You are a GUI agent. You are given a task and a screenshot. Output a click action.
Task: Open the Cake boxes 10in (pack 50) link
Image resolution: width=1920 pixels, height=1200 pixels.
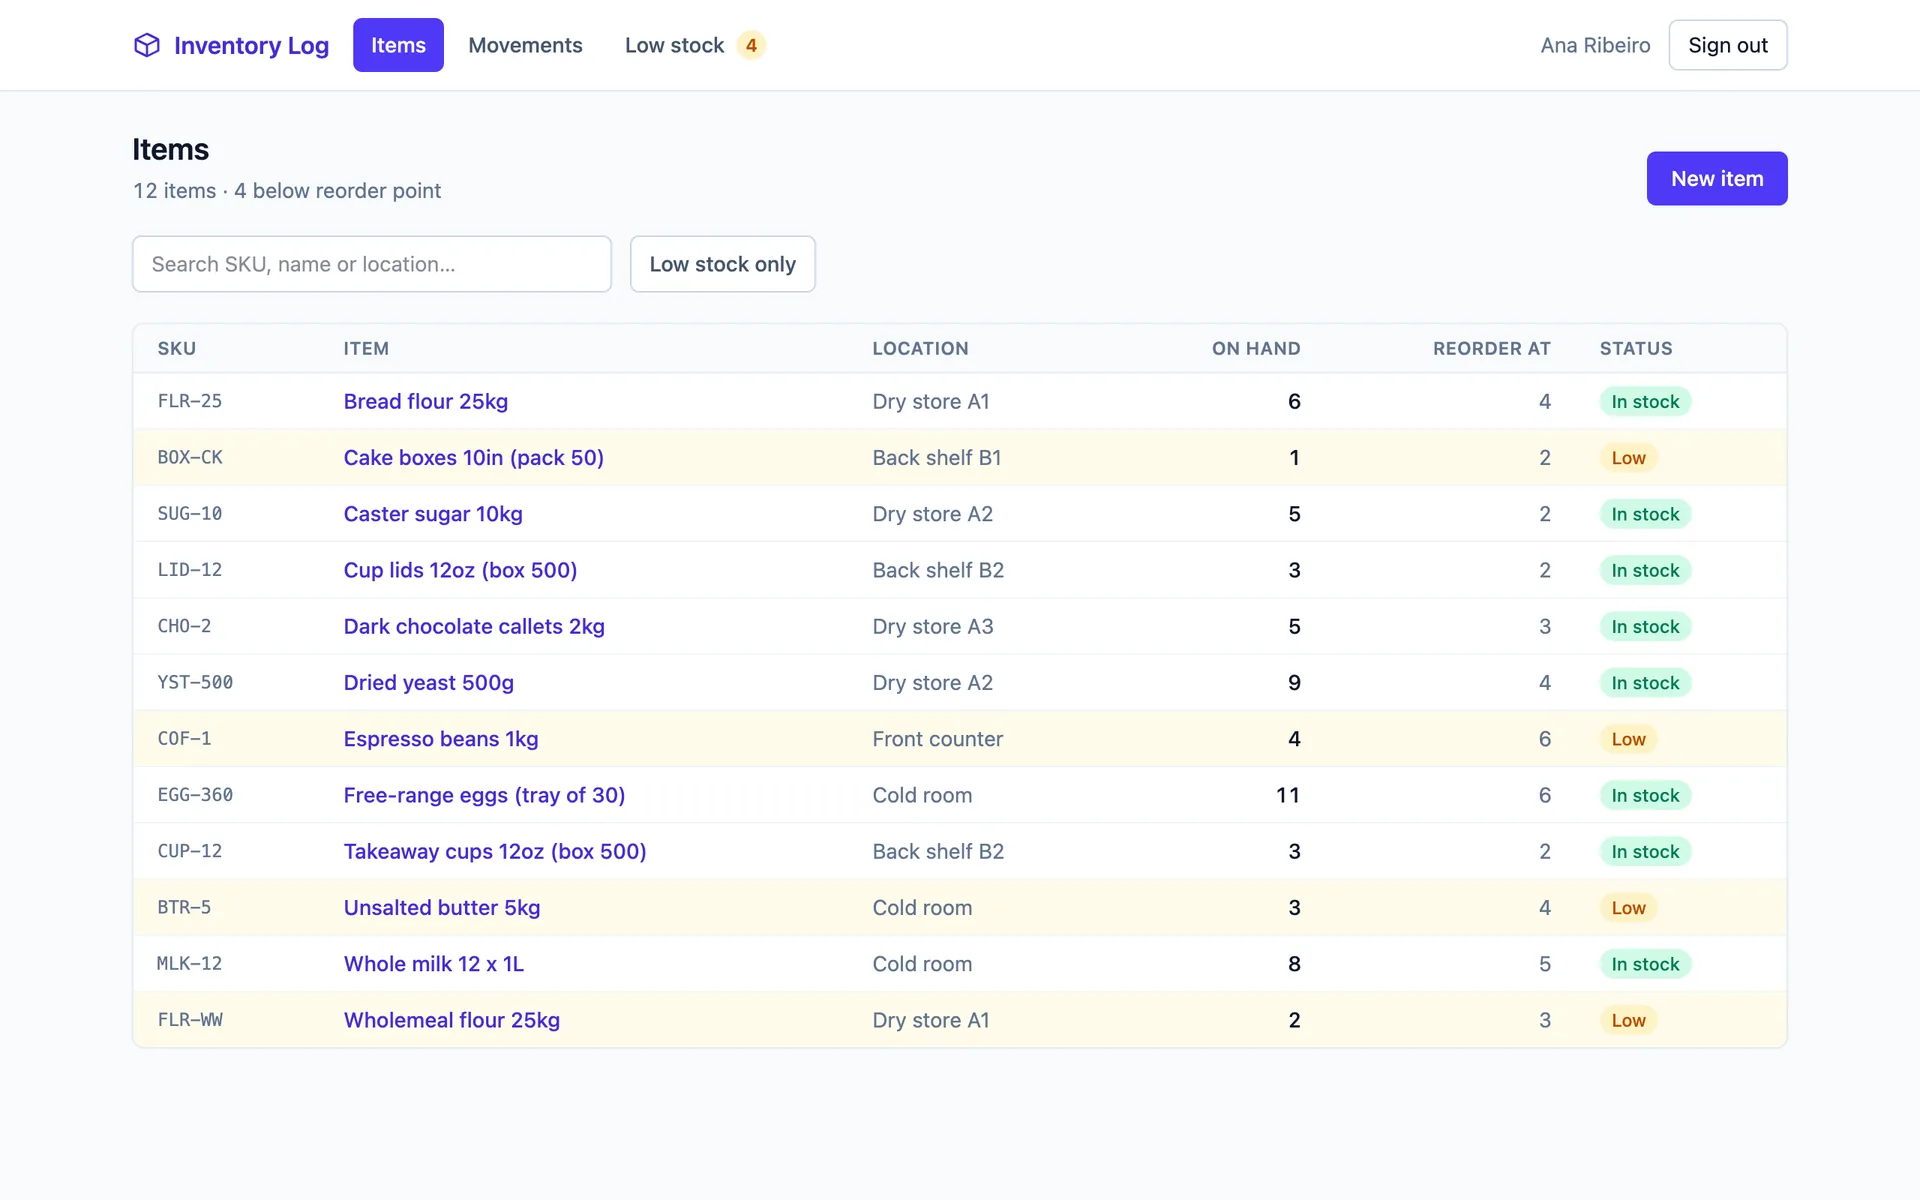[473, 457]
